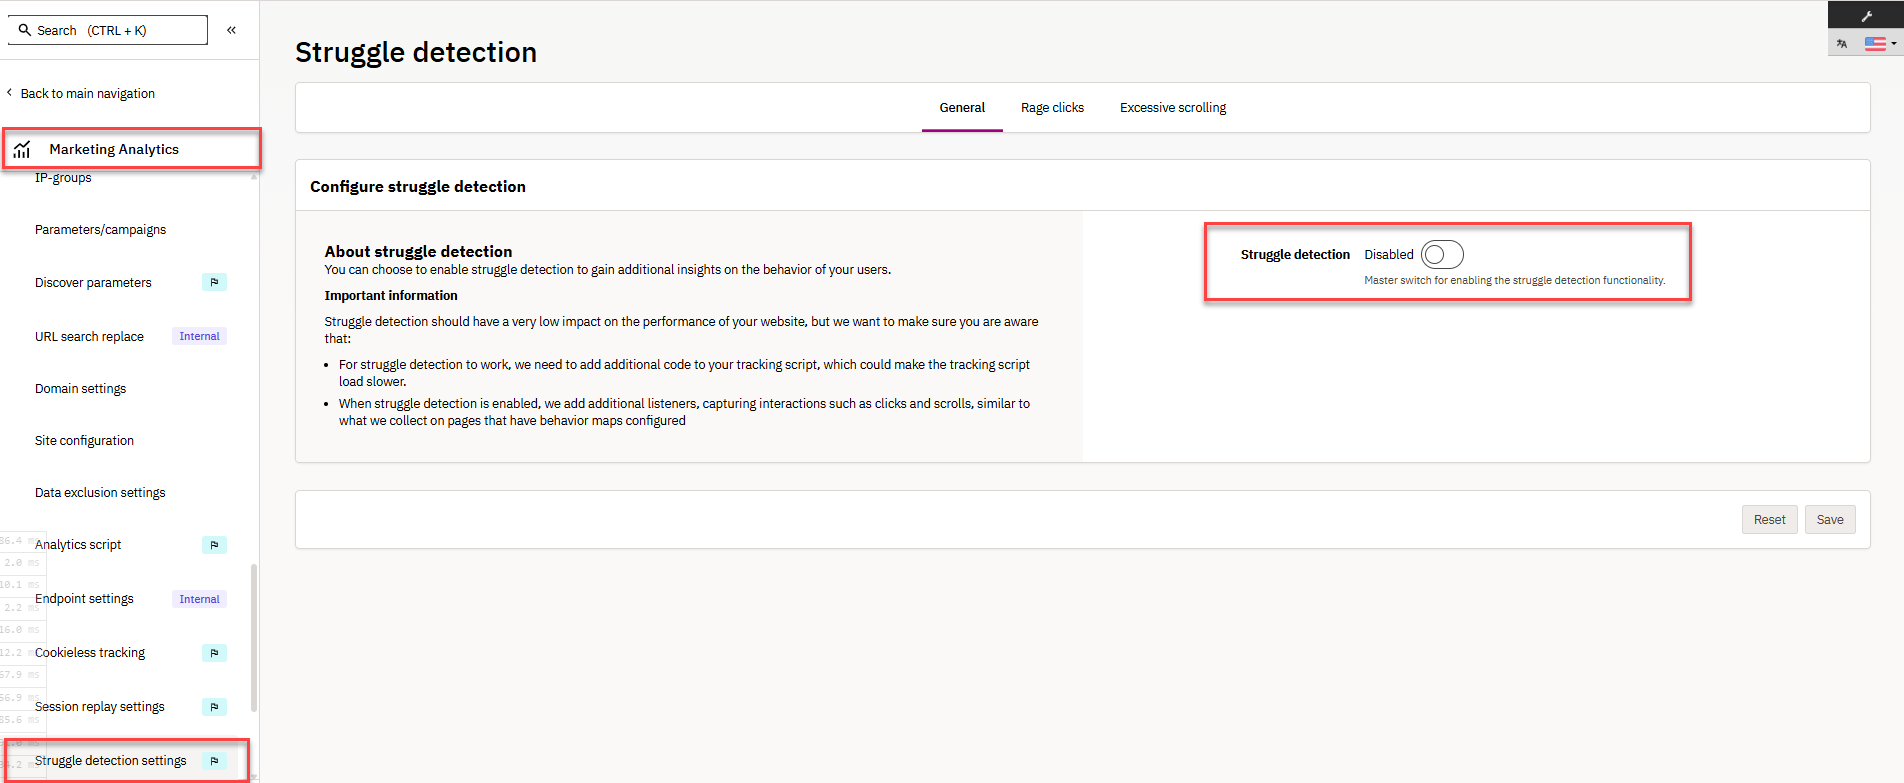Open Parameters/campaigns in sidebar
The width and height of the screenshot is (1904, 783).
[x=100, y=230]
